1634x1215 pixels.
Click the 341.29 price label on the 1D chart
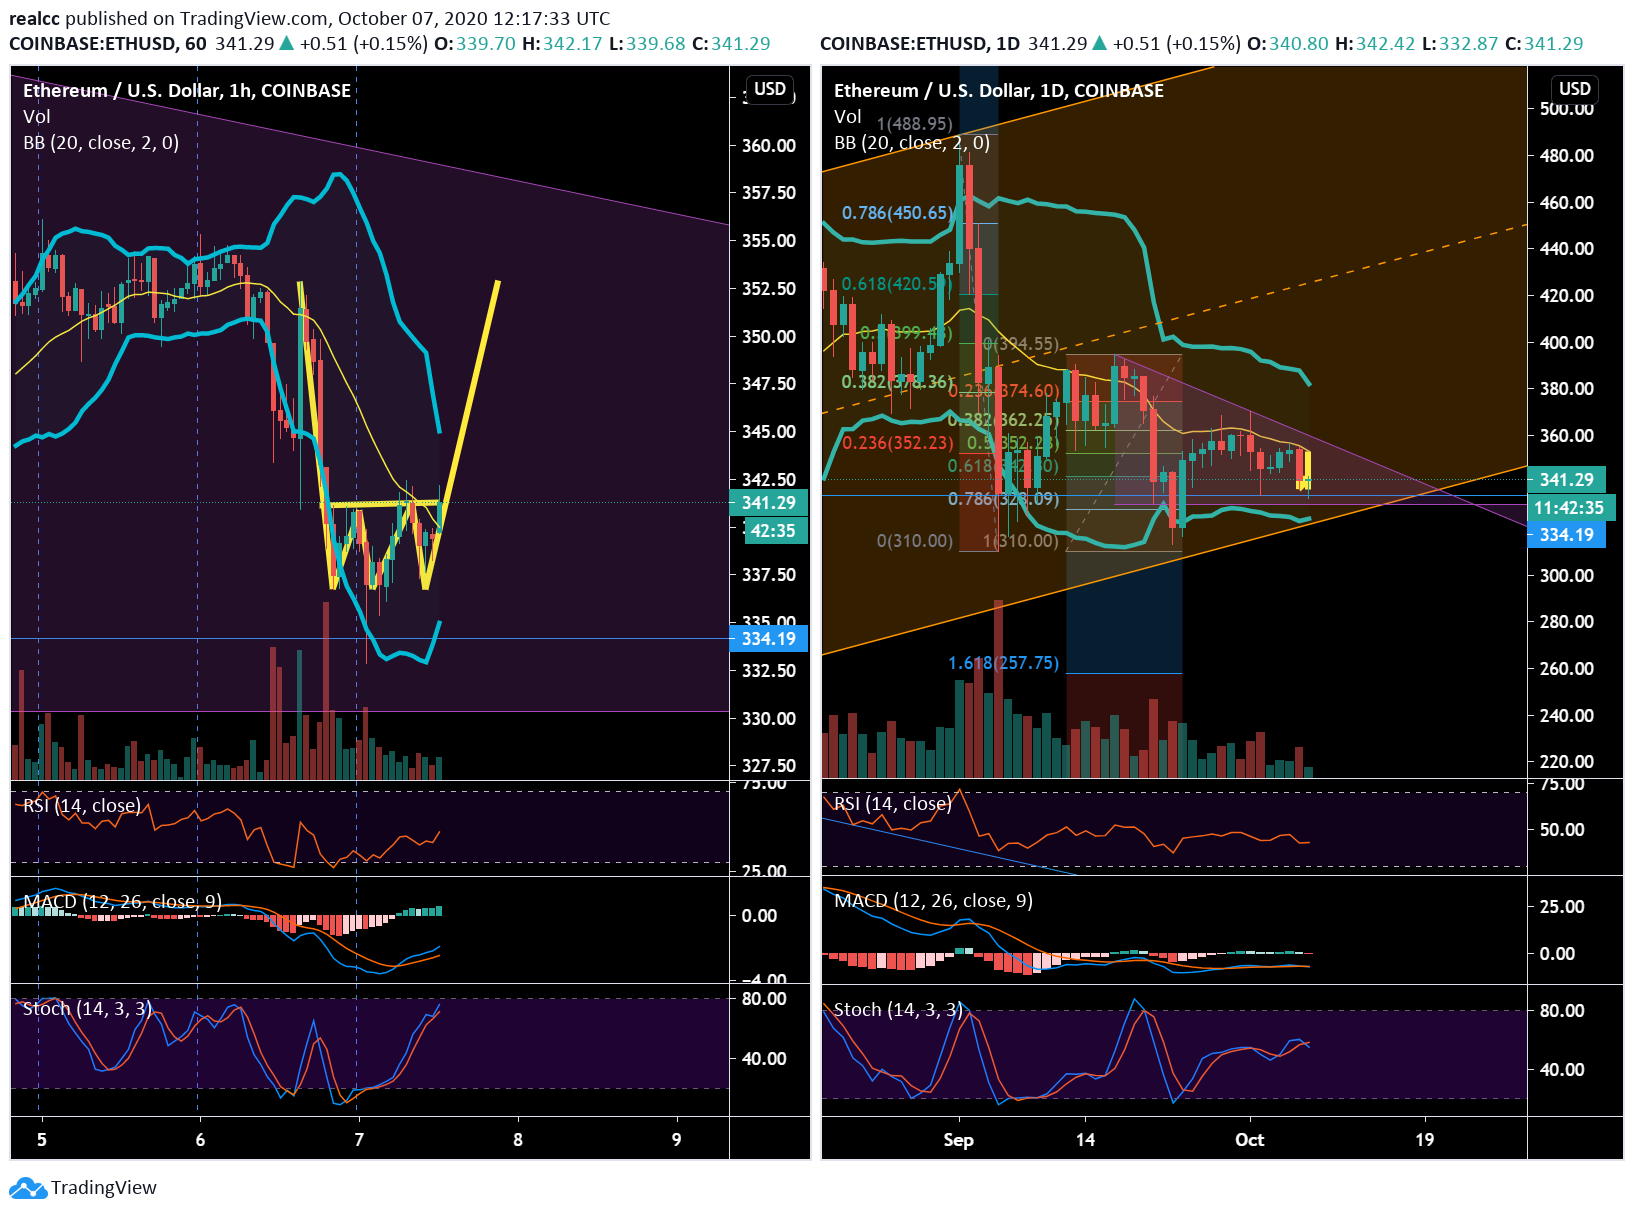[x=1566, y=480]
